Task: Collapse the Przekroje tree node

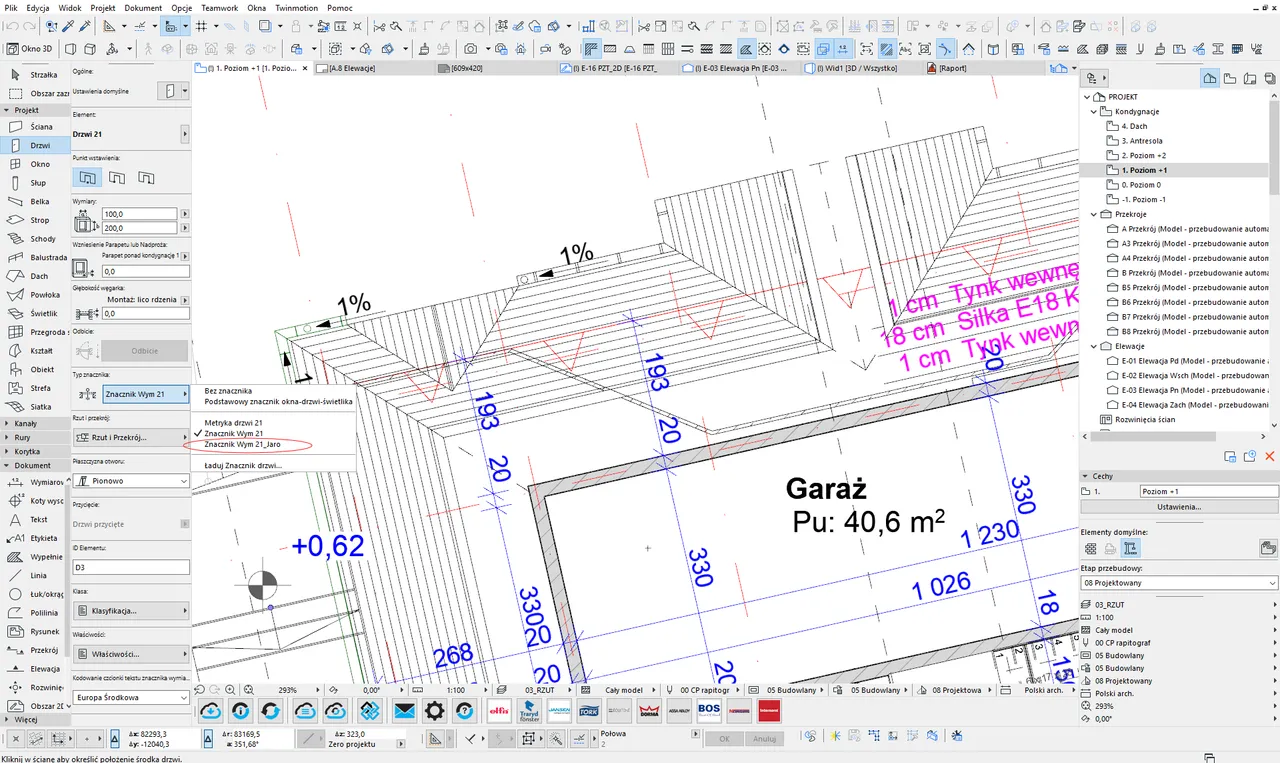Action: pyautogui.click(x=1094, y=214)
